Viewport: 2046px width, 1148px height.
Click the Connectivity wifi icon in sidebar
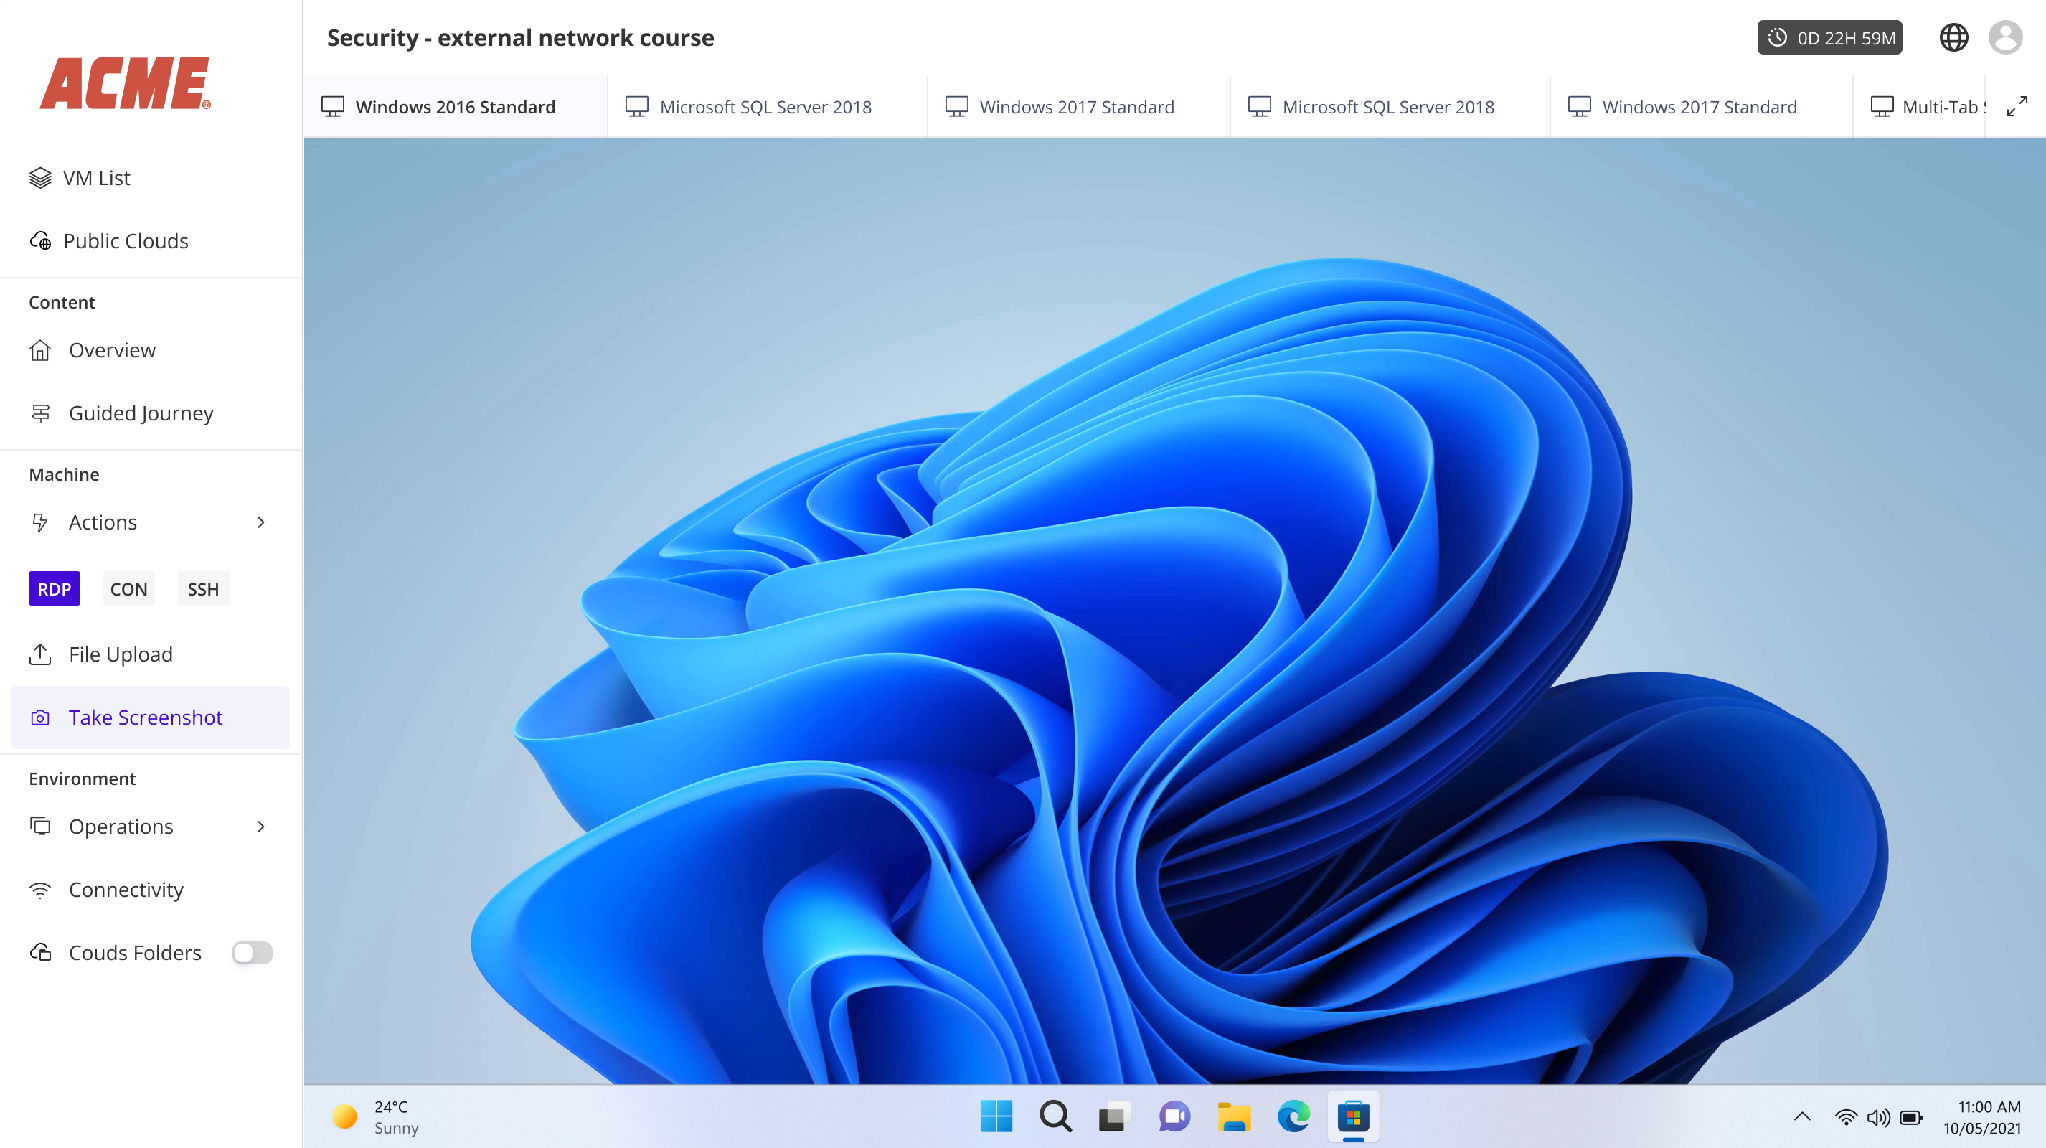point(40,890)
